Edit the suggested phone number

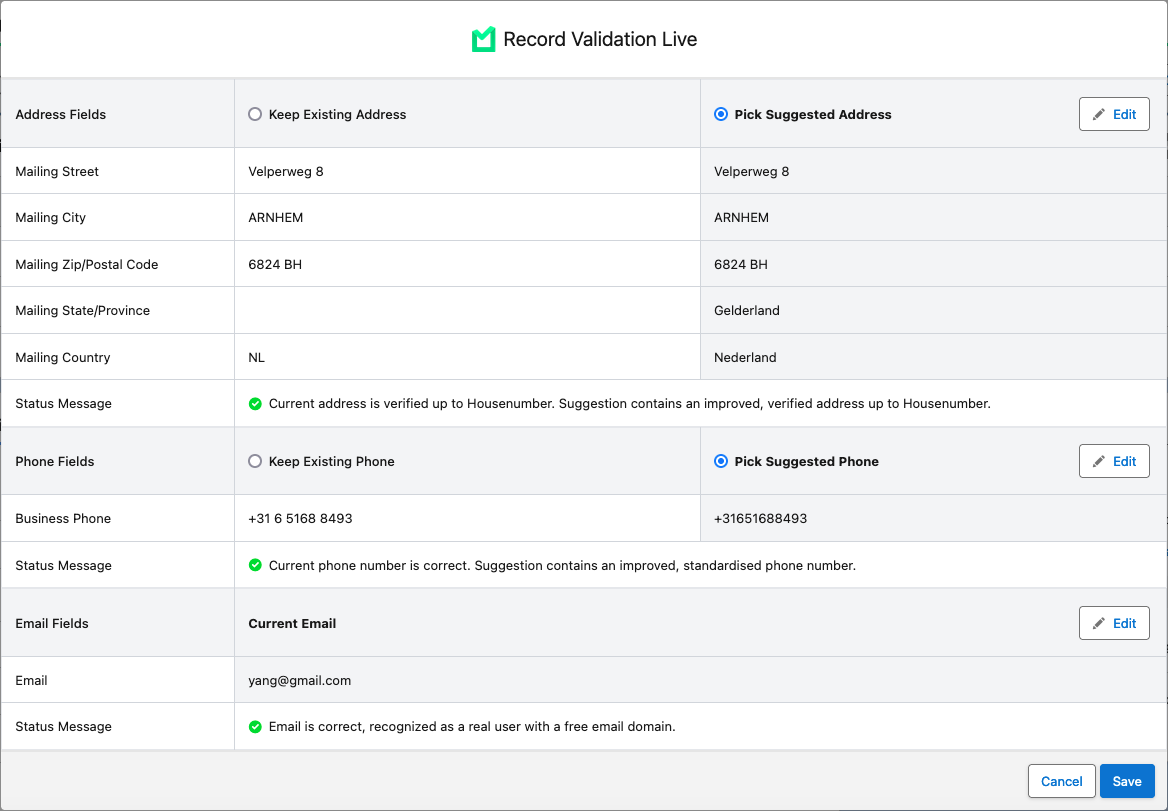[x=1114, y=461]
